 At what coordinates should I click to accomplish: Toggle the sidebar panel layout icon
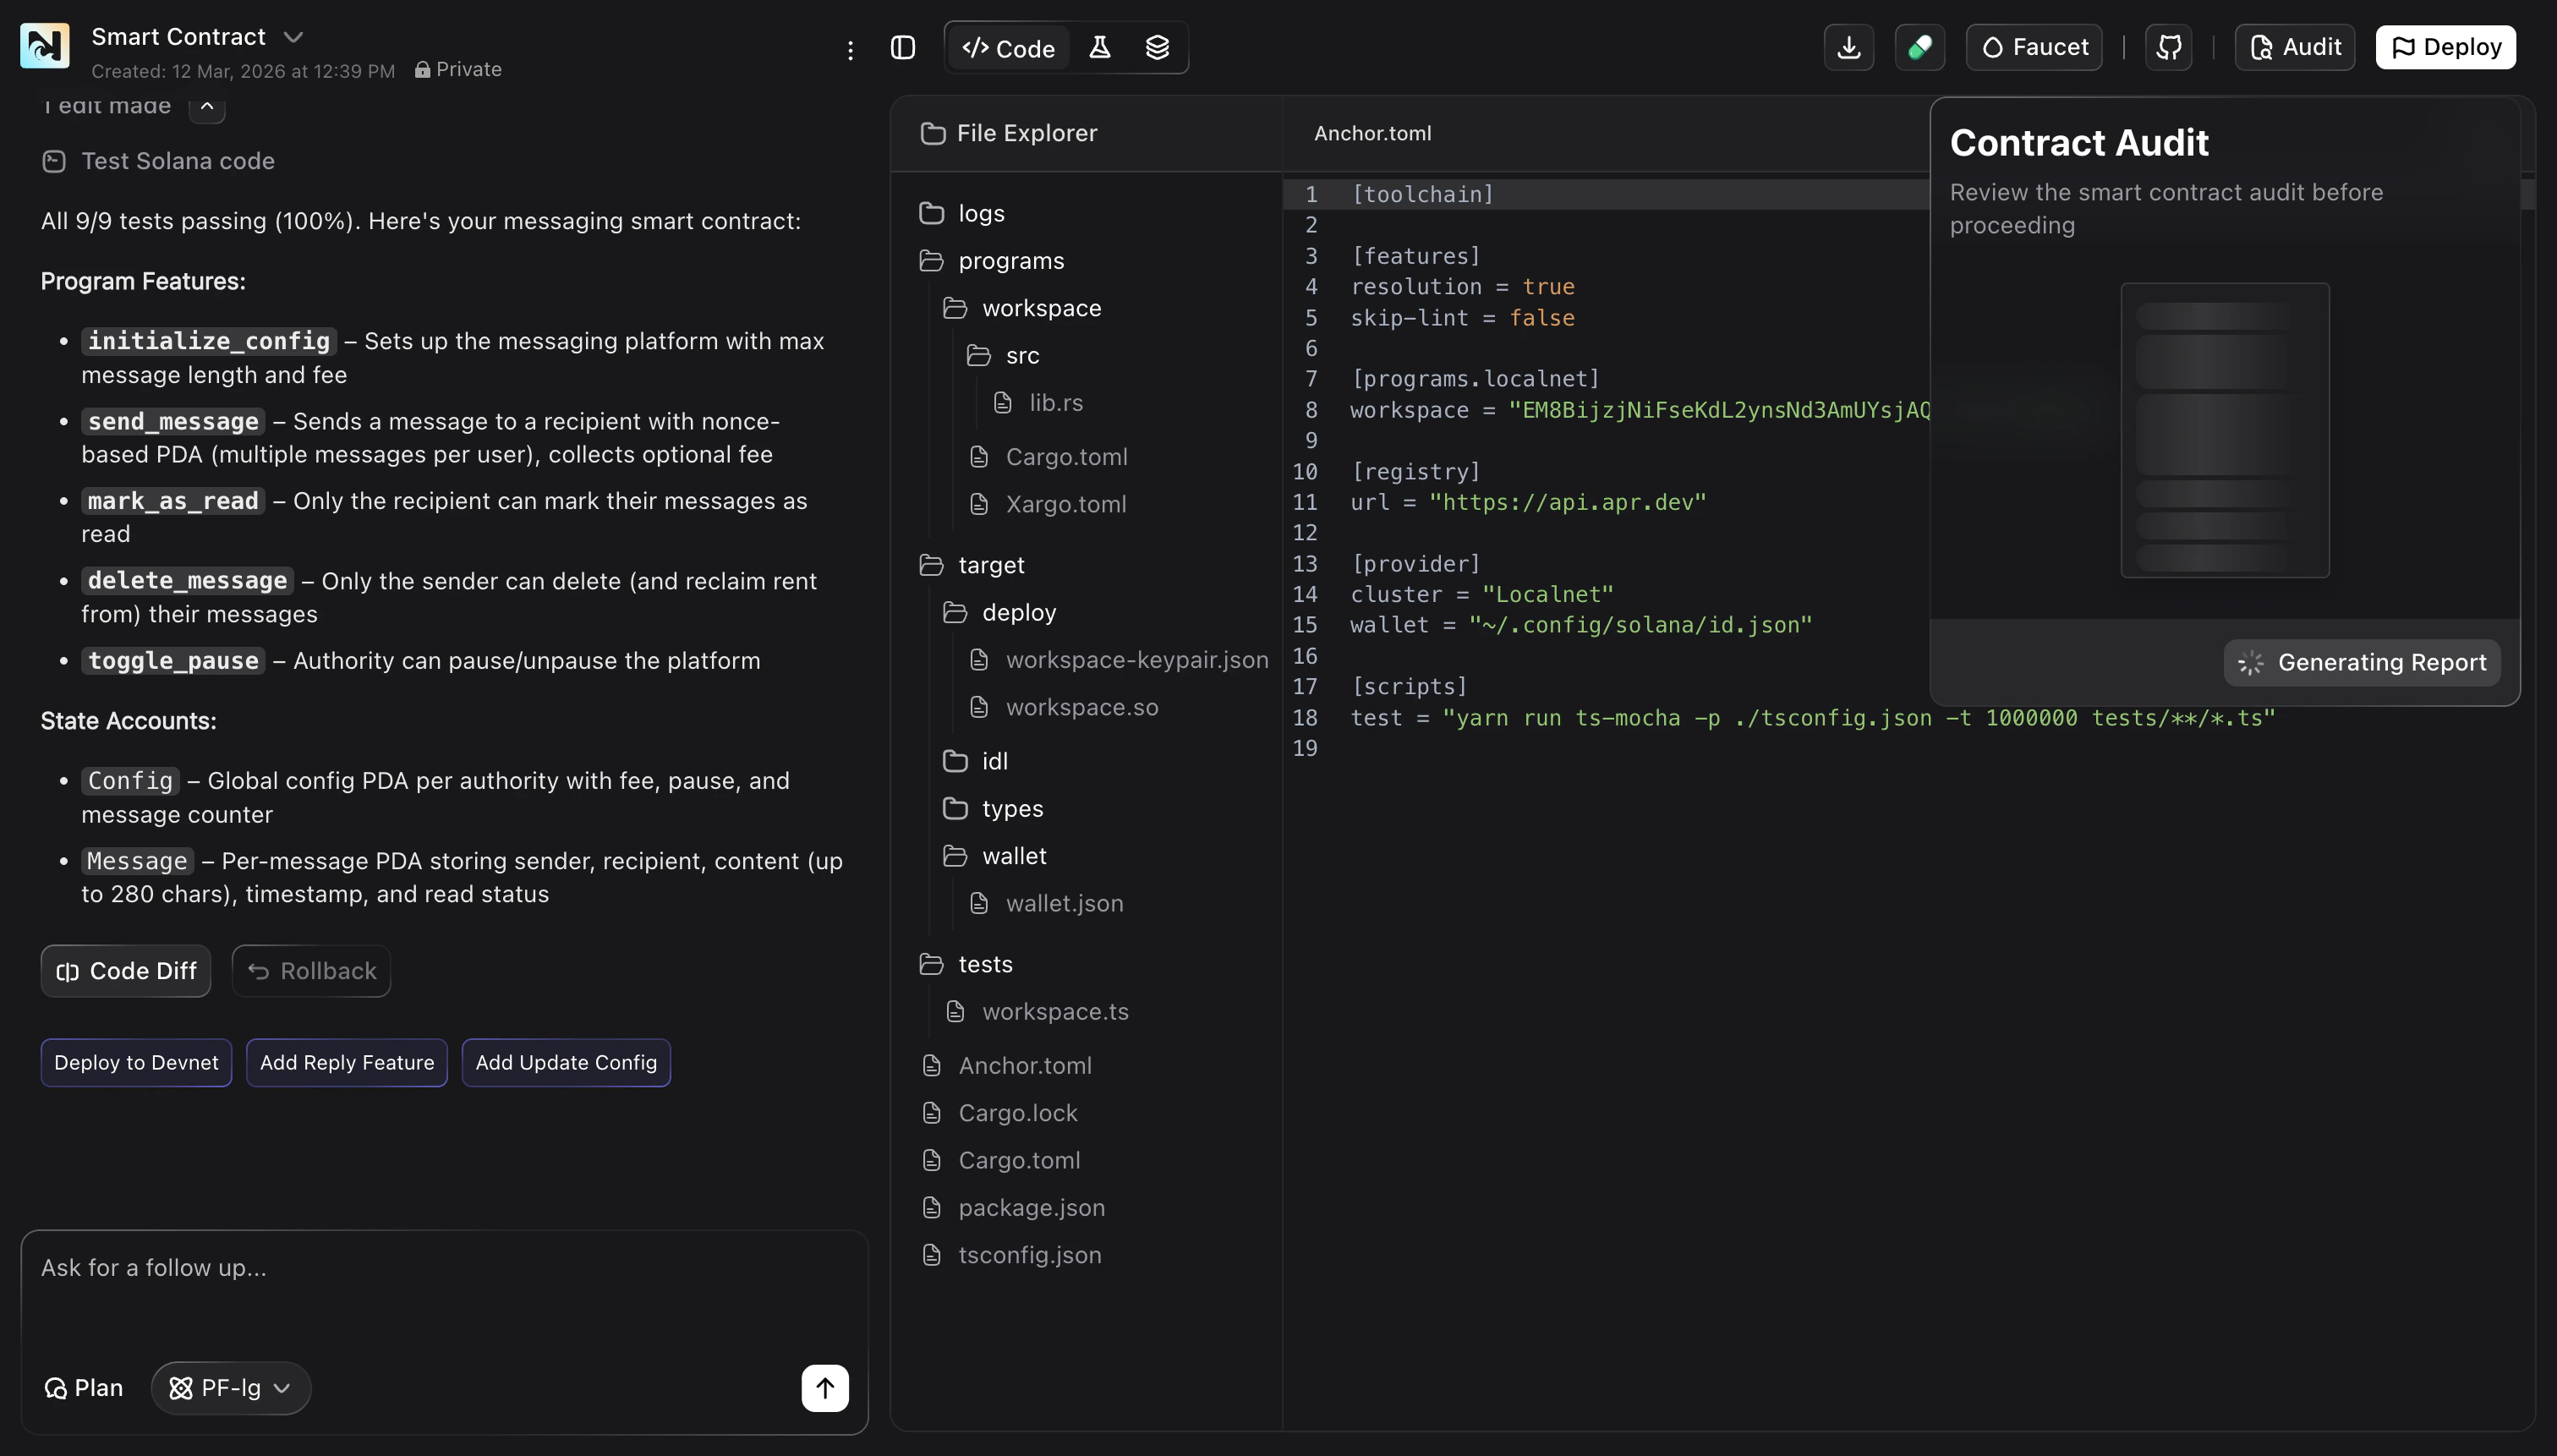(x=902, y=47)
